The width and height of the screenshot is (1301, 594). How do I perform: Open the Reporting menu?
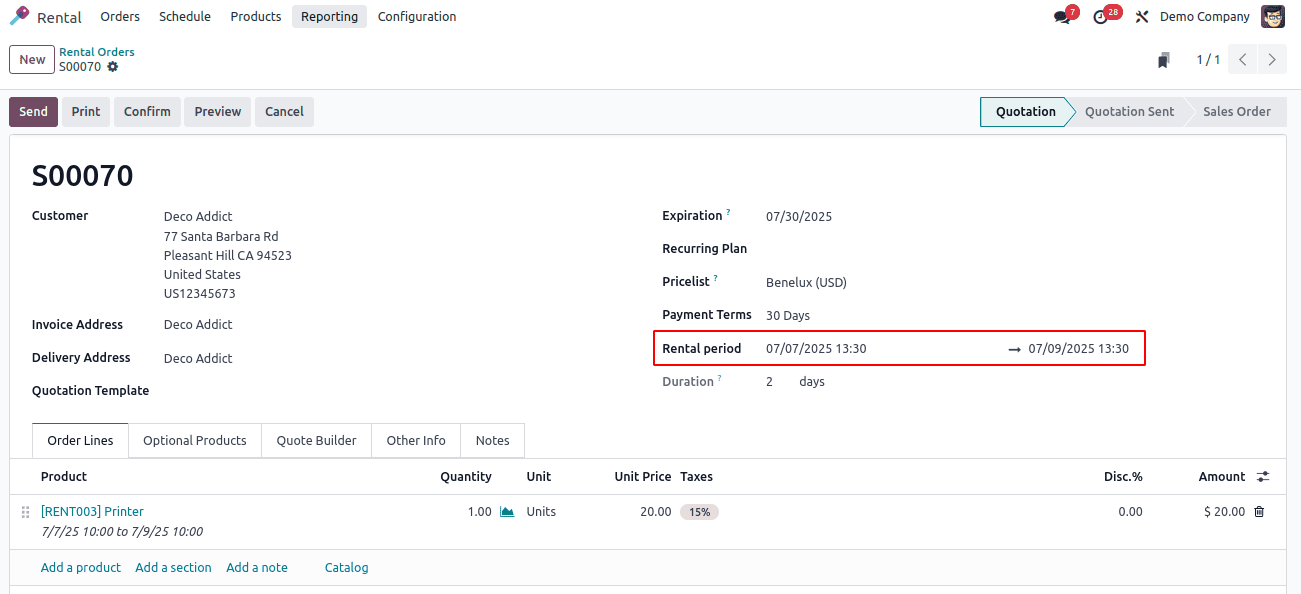(329, 16)
